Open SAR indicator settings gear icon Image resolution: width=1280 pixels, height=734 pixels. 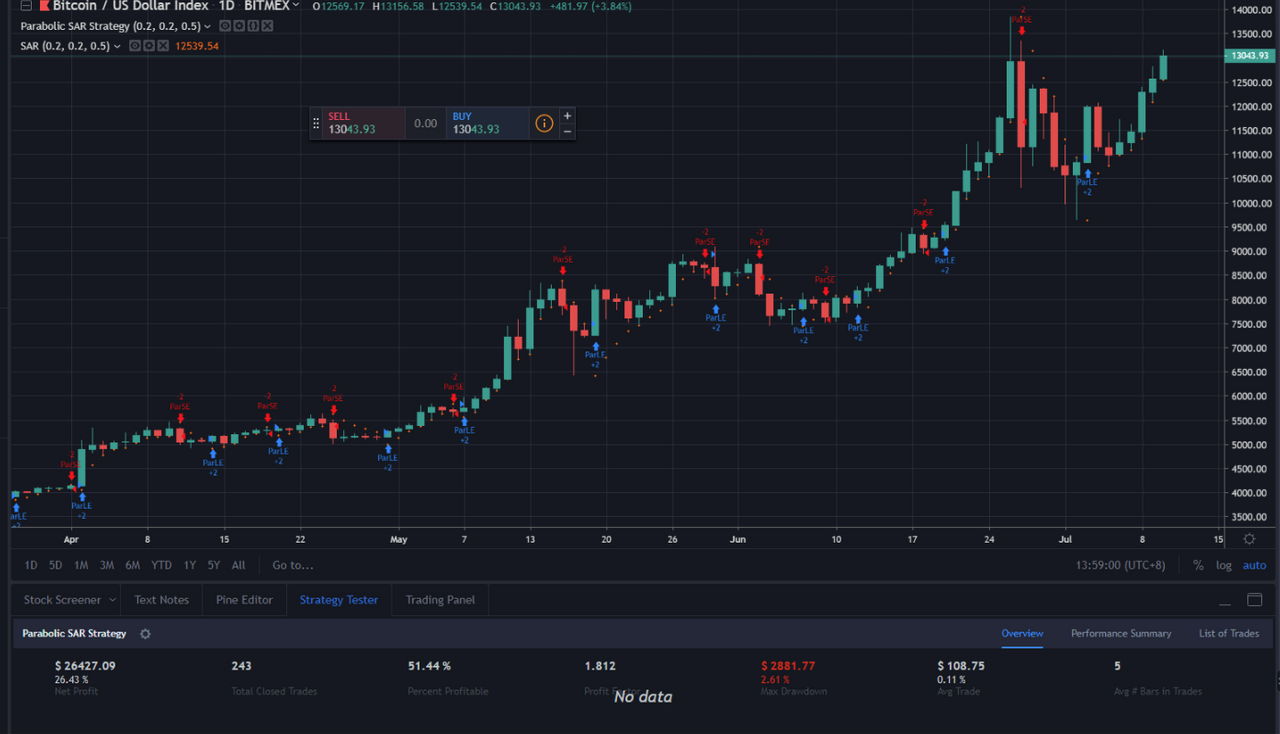pos(149,46)
